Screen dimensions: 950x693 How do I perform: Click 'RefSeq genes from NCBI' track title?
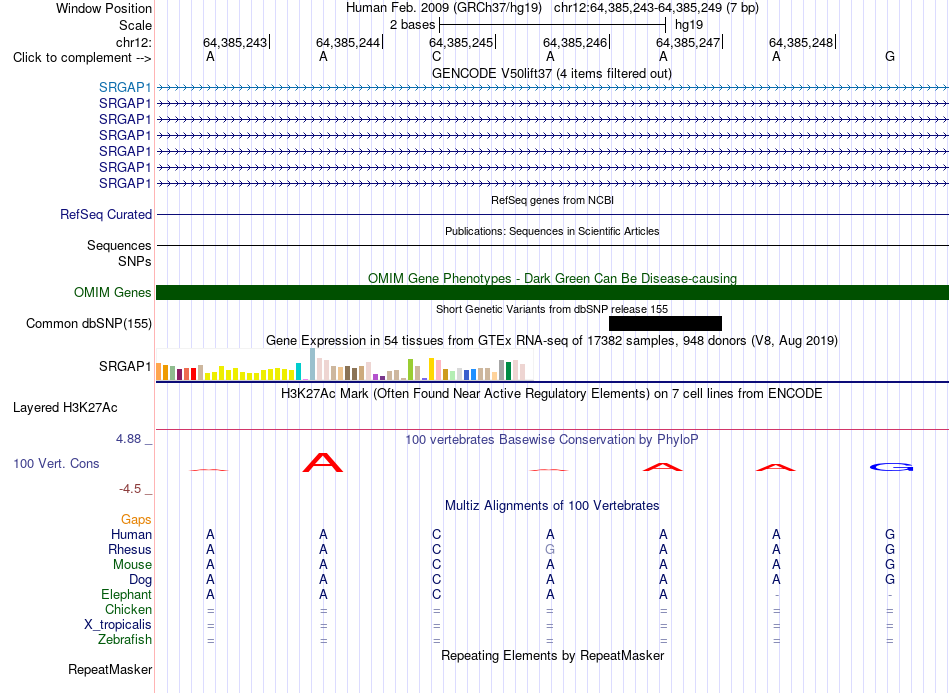pos(552,200)
